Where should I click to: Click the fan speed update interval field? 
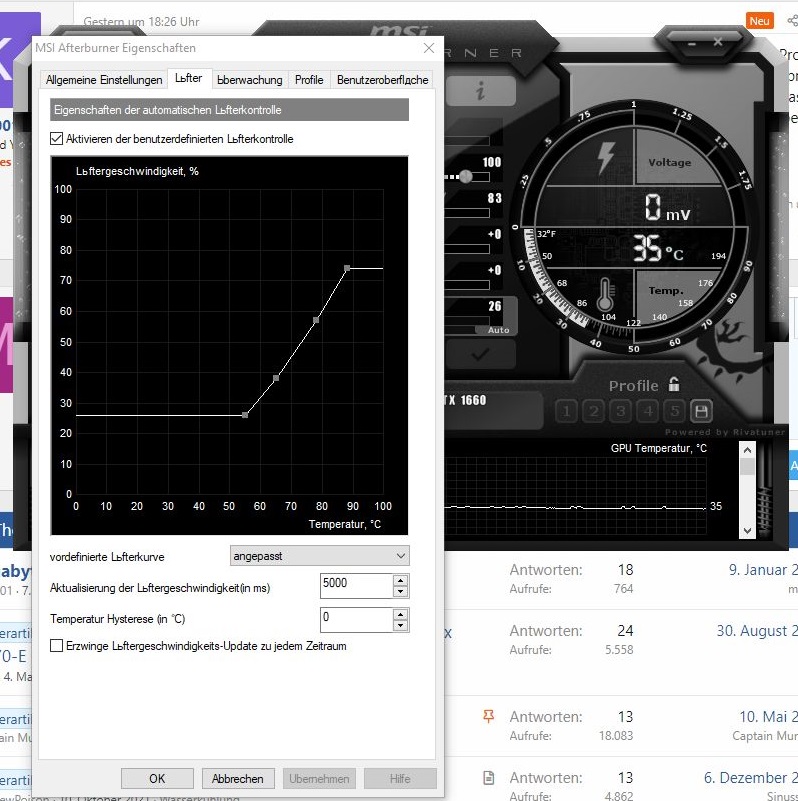coord(356,585)
